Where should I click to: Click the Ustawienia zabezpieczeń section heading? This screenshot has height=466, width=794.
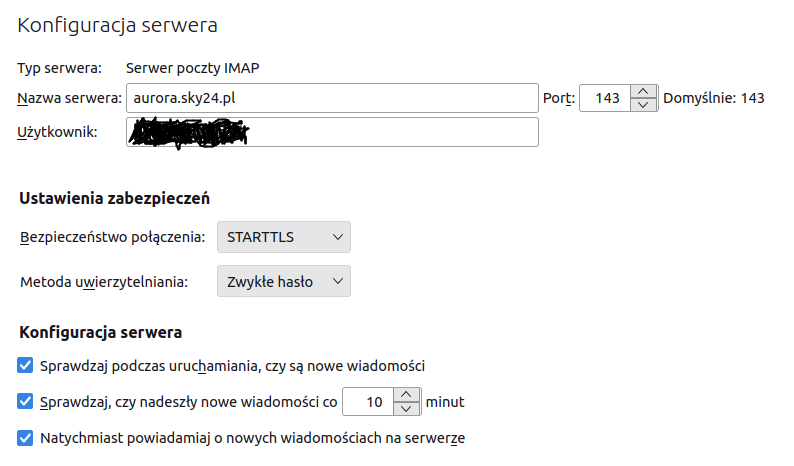(x=114, y=198)
